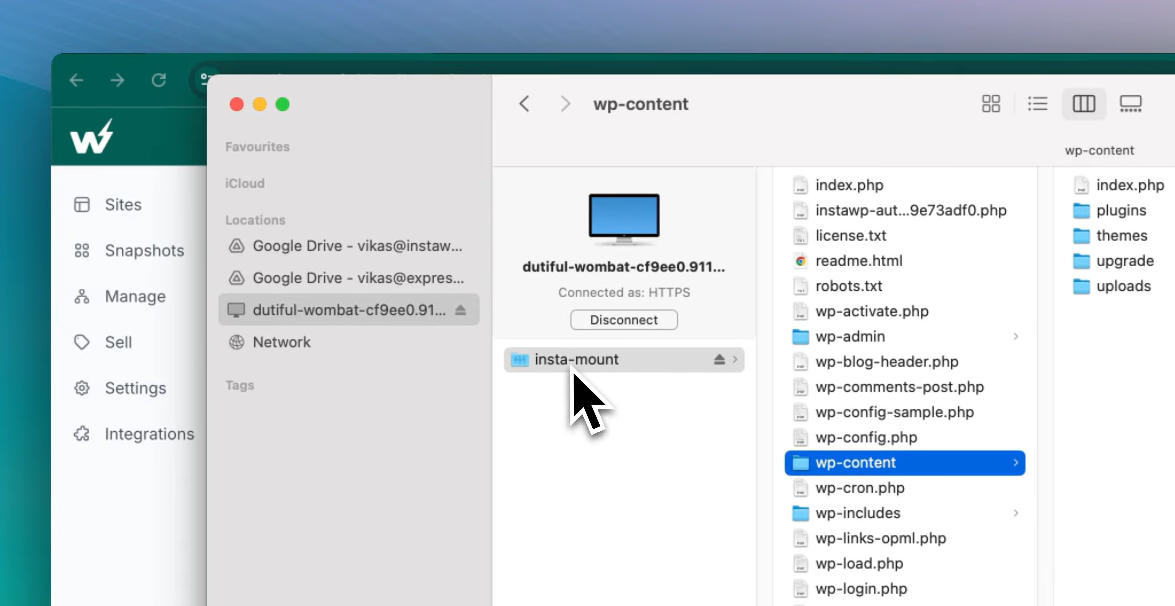Select the highlighted wp-content folder
Screen dimensions: 1175x606
pos(904,463)
